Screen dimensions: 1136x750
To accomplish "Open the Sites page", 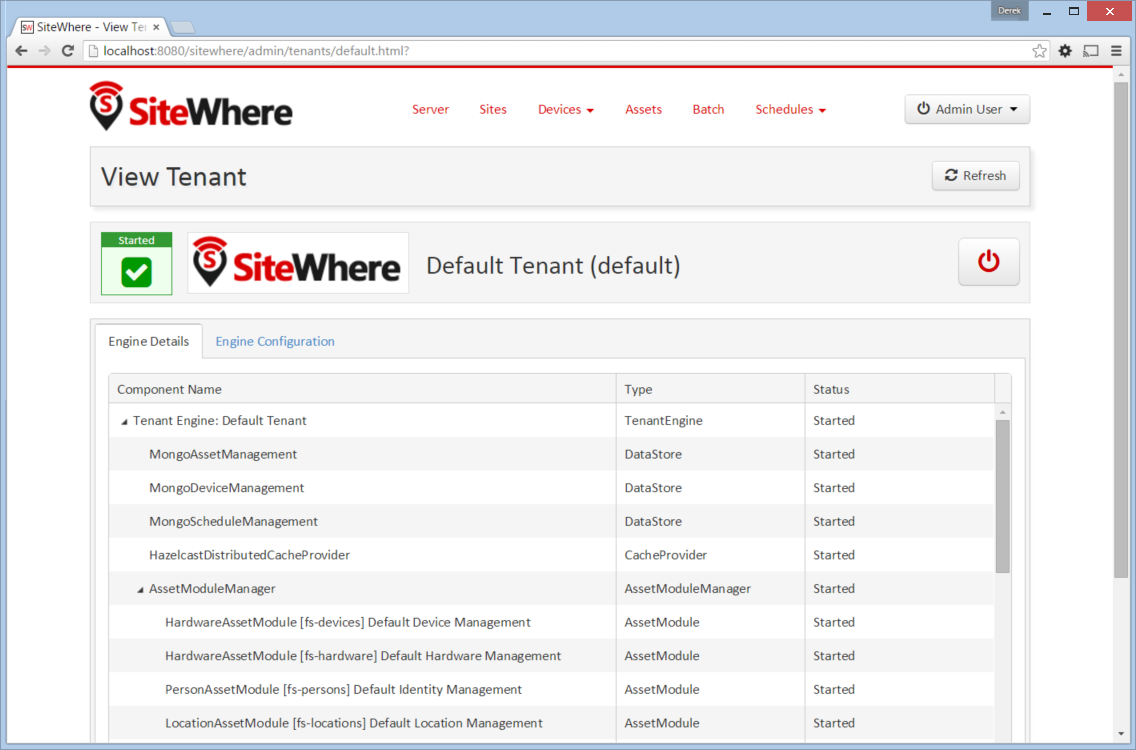I will (x=493, y=109).
